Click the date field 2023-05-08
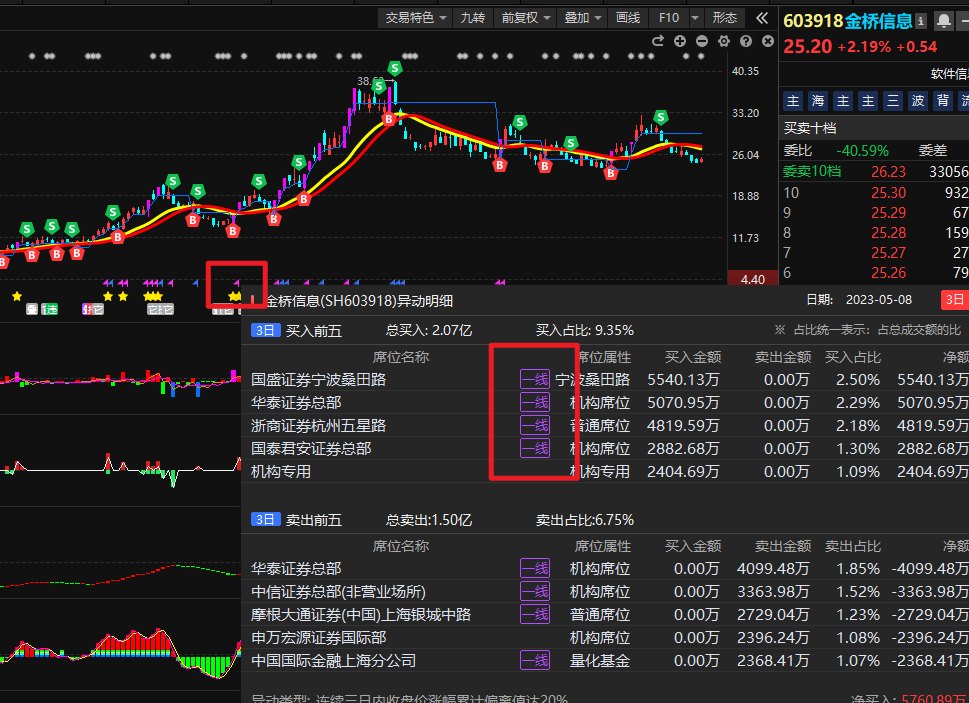Screen dimensions: 969x703 879,300
